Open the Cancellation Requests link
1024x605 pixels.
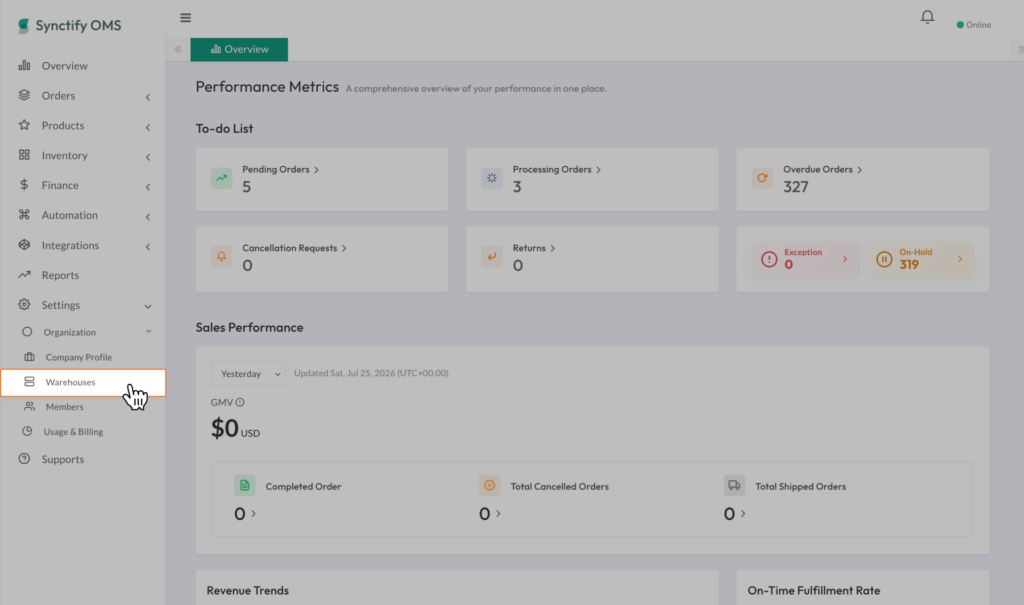[294, 248]
